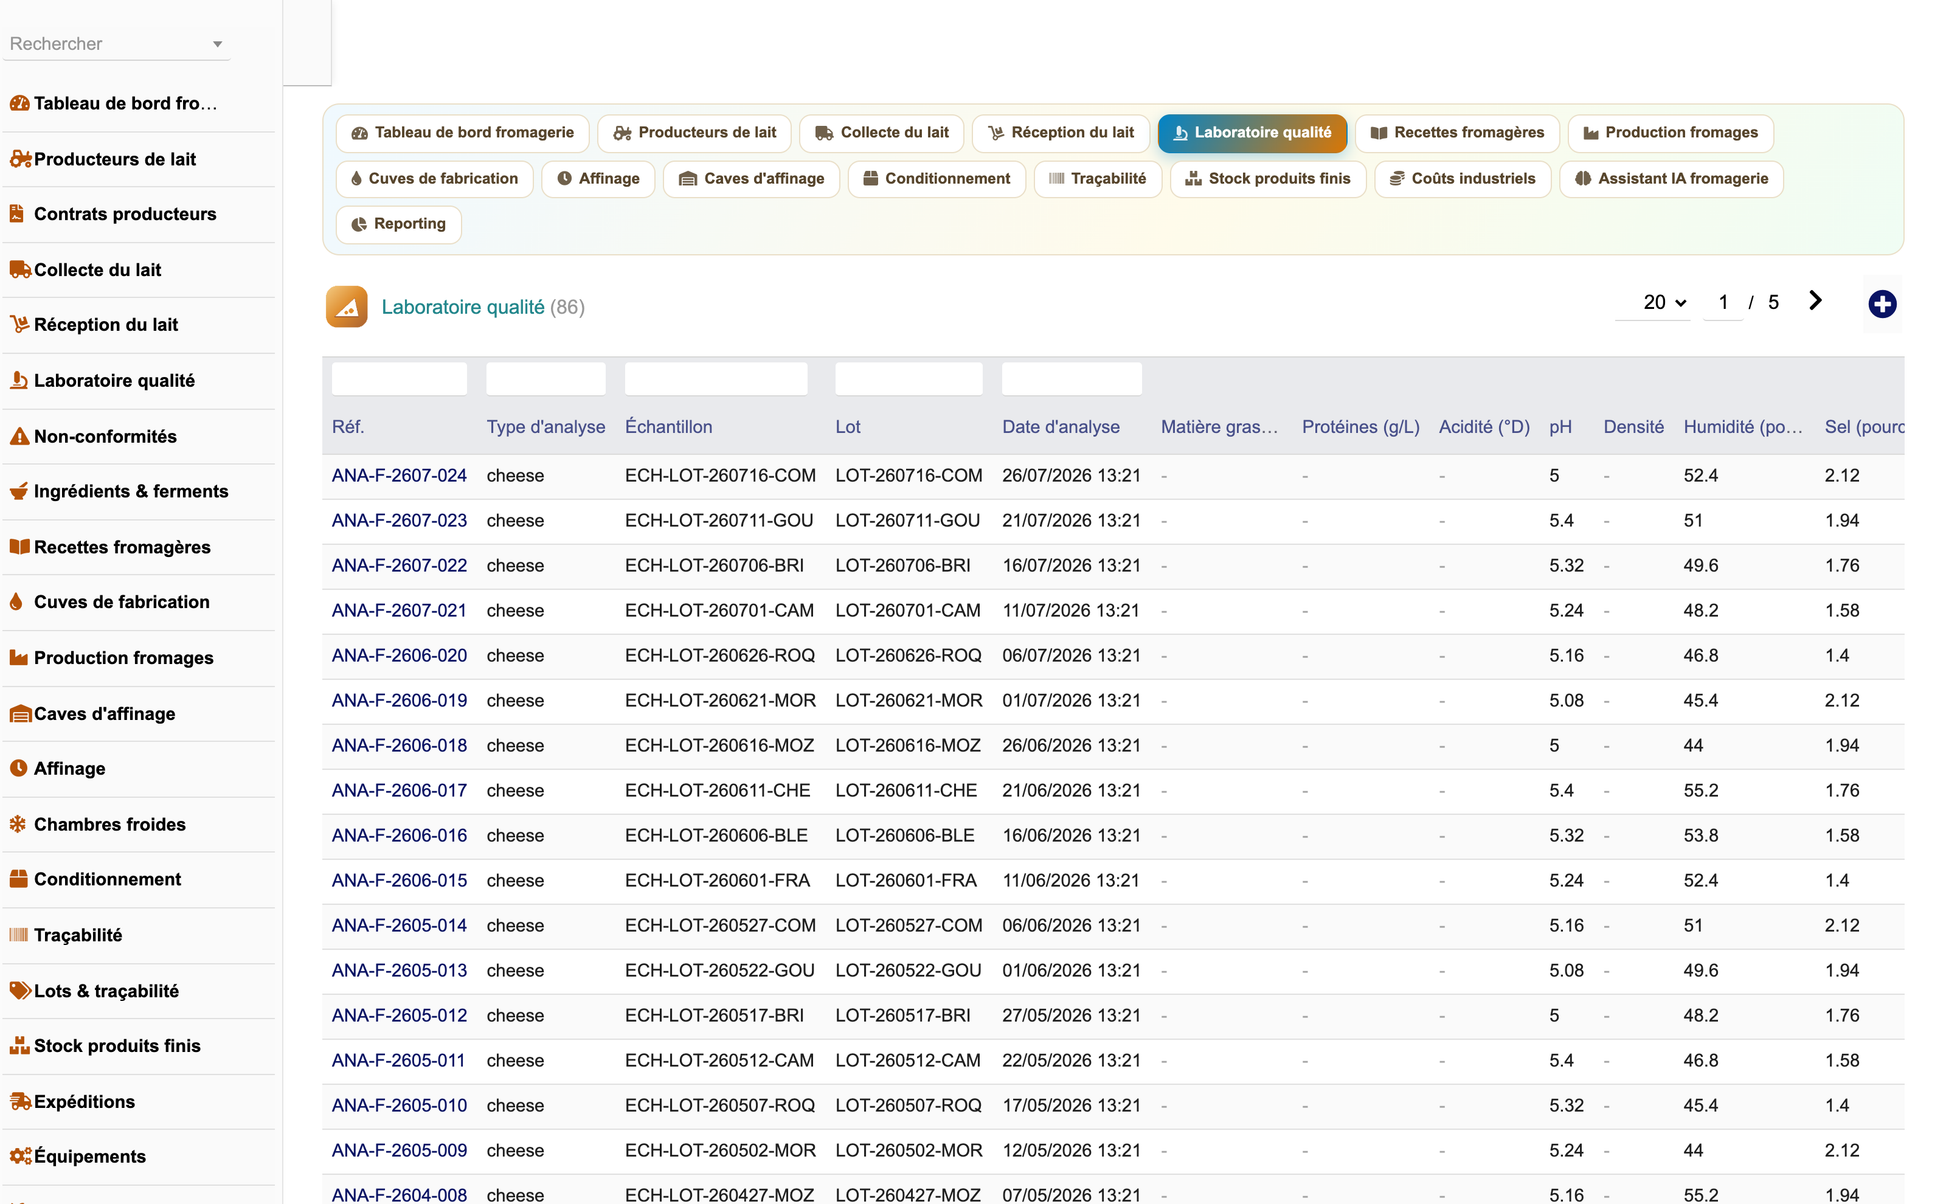Click the Recettes fromagères book icon in sidebar
Viewport: 1946px width, 1204px height.
pyautogui.click(x=19, y=547)
